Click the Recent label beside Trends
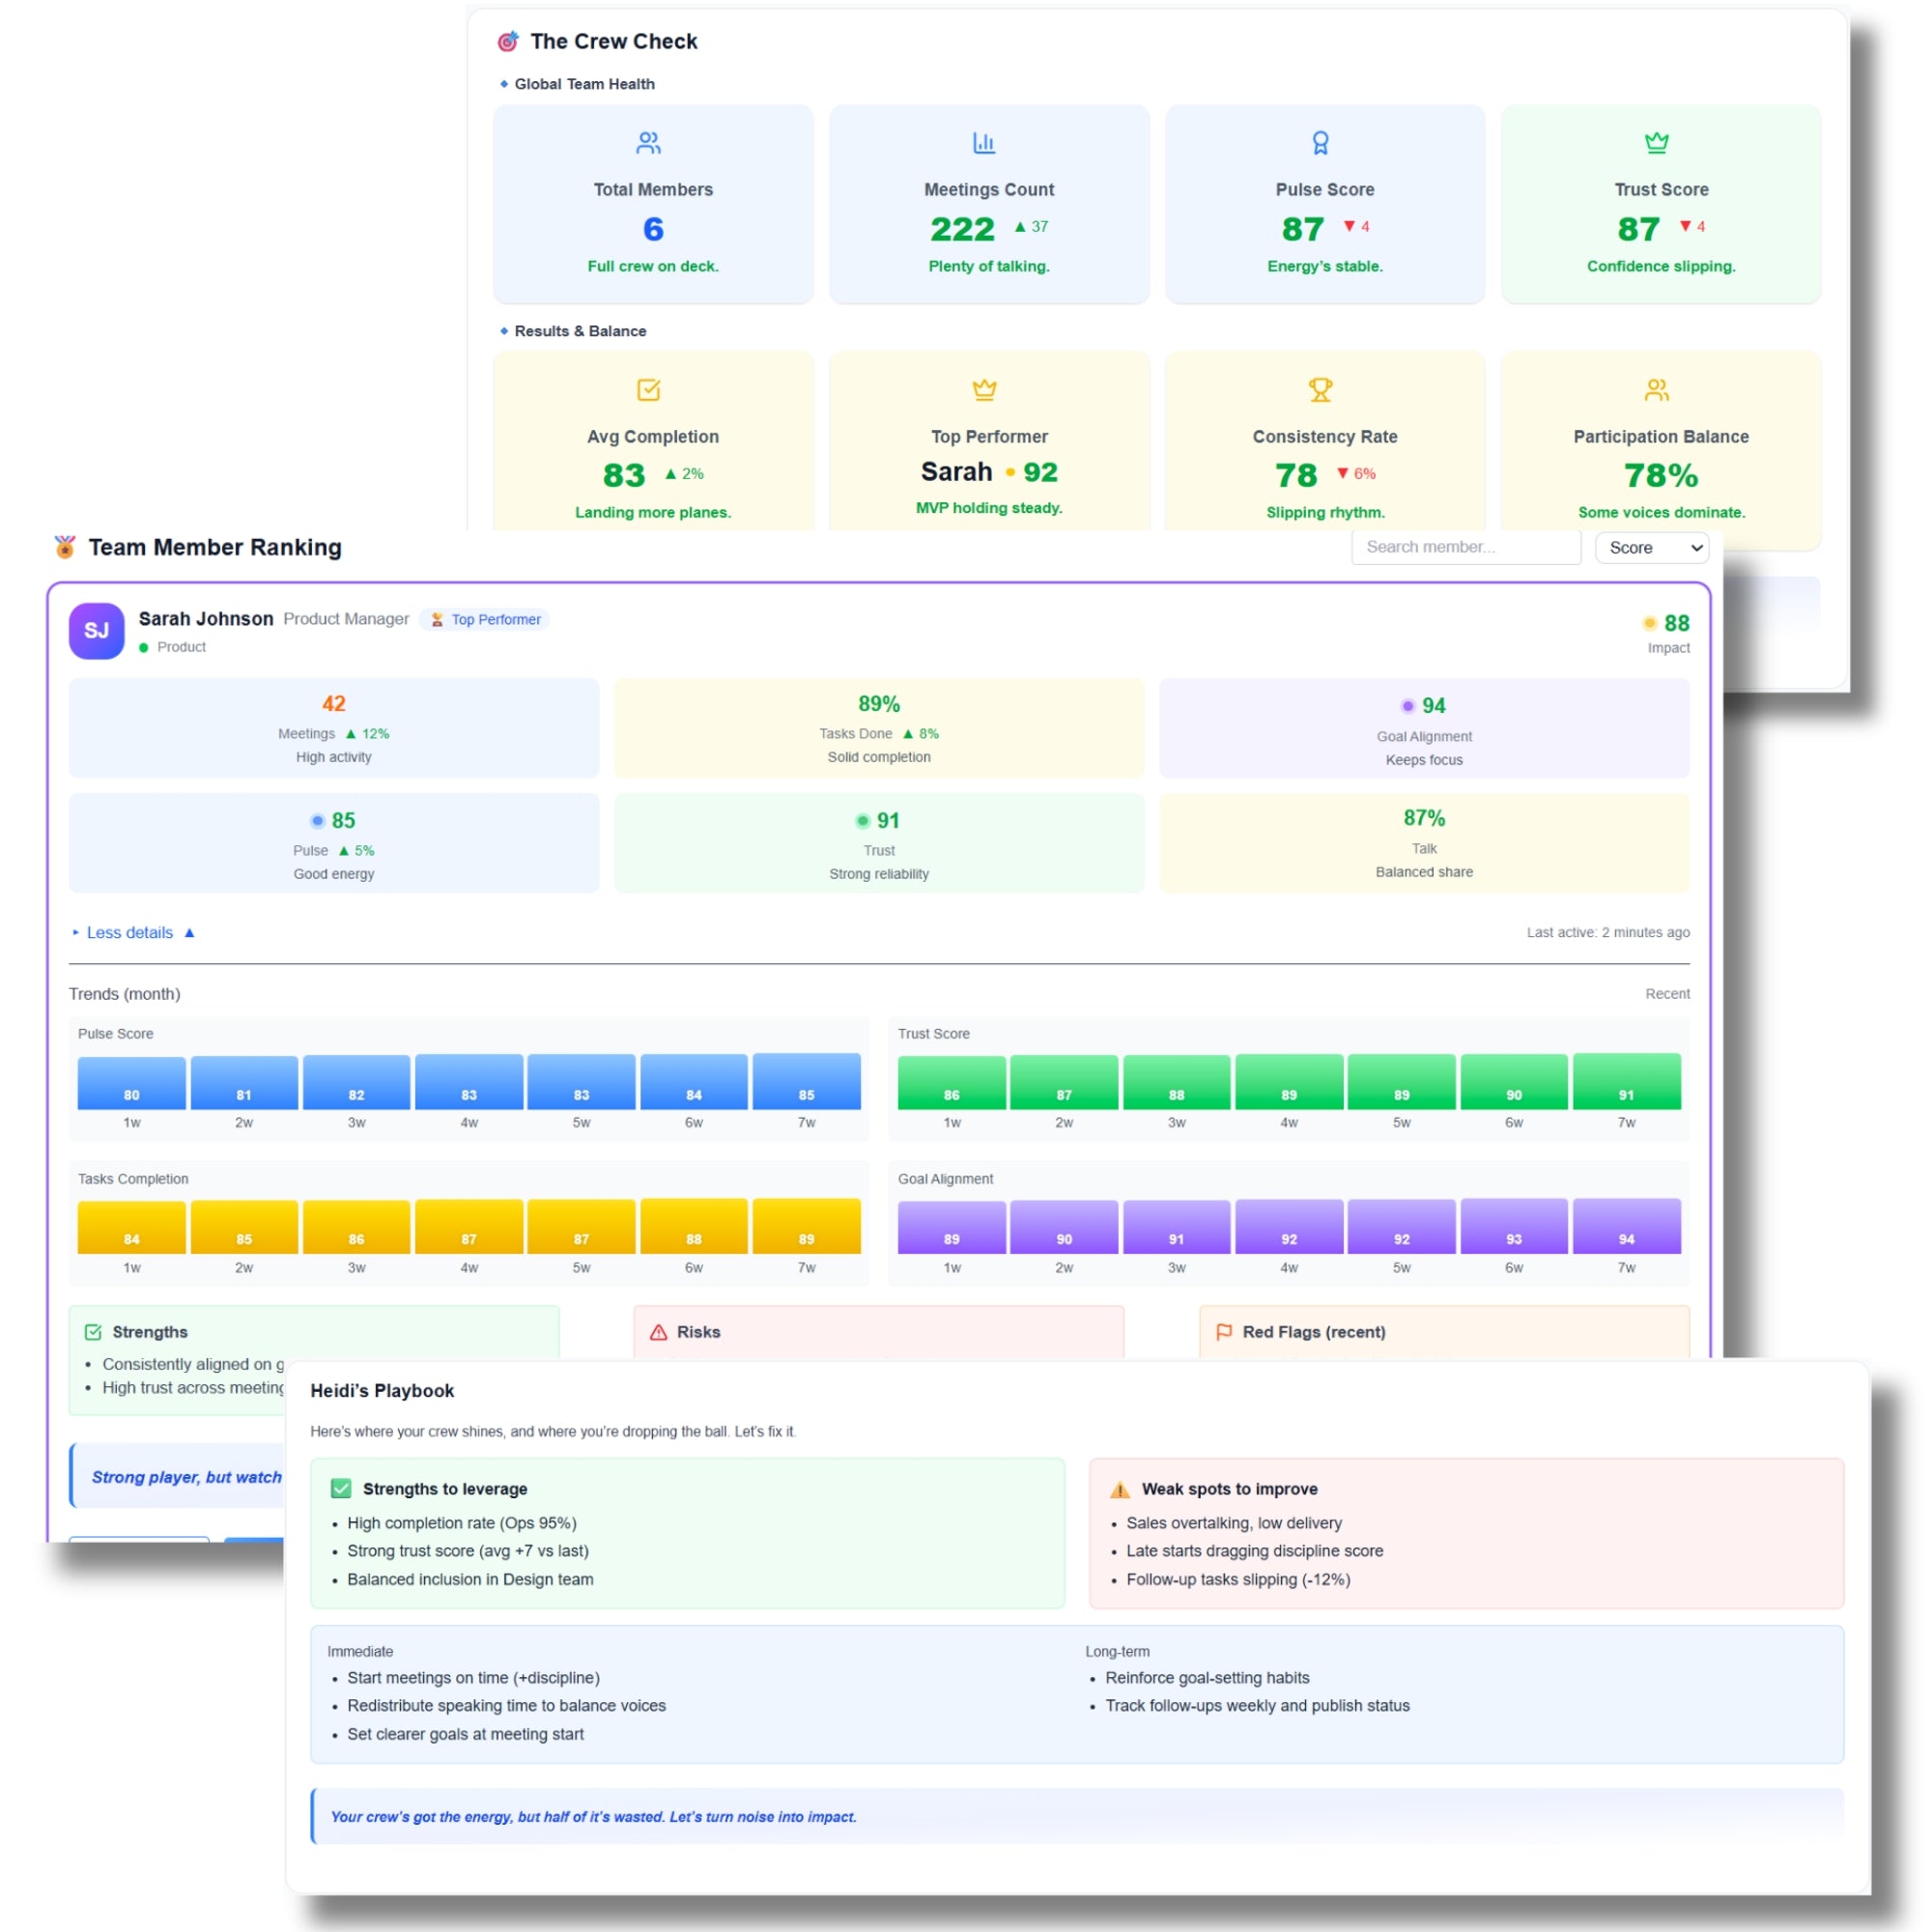This screenshot has height=1932, width=1932. [1667, 993]
